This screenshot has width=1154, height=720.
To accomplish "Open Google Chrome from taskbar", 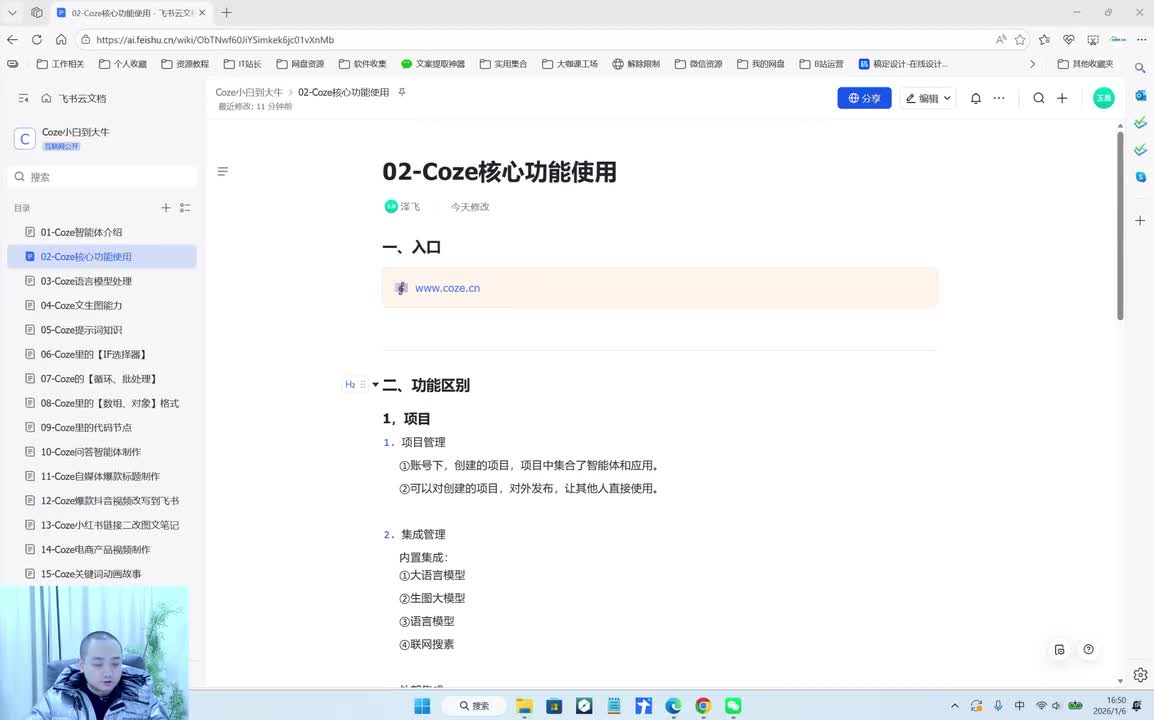I will [703, 706].
